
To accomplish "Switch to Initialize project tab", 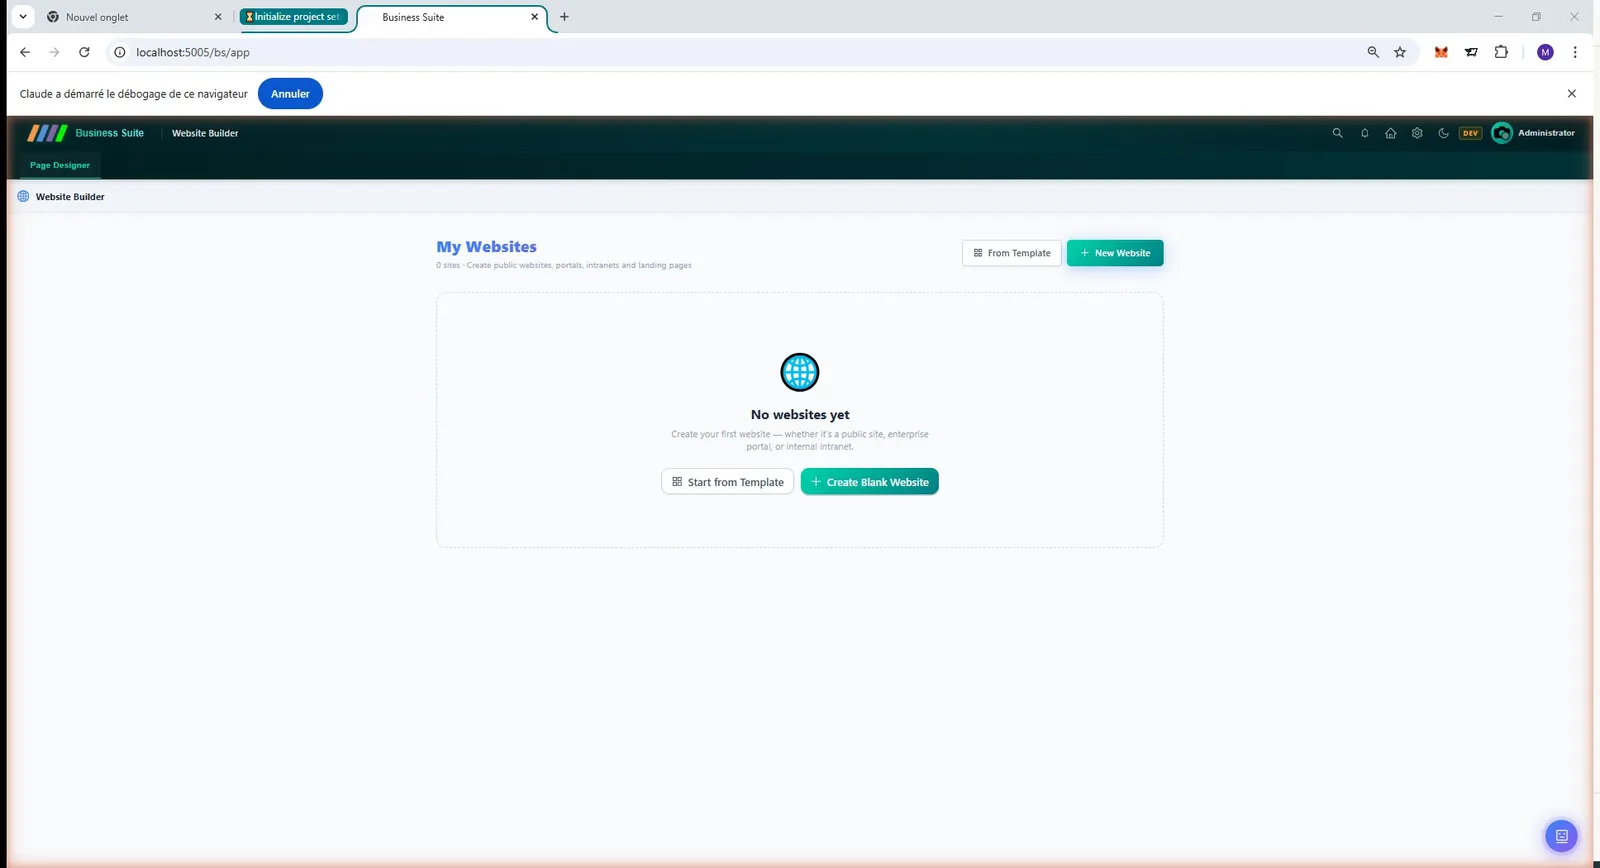I will coord(294,17).
